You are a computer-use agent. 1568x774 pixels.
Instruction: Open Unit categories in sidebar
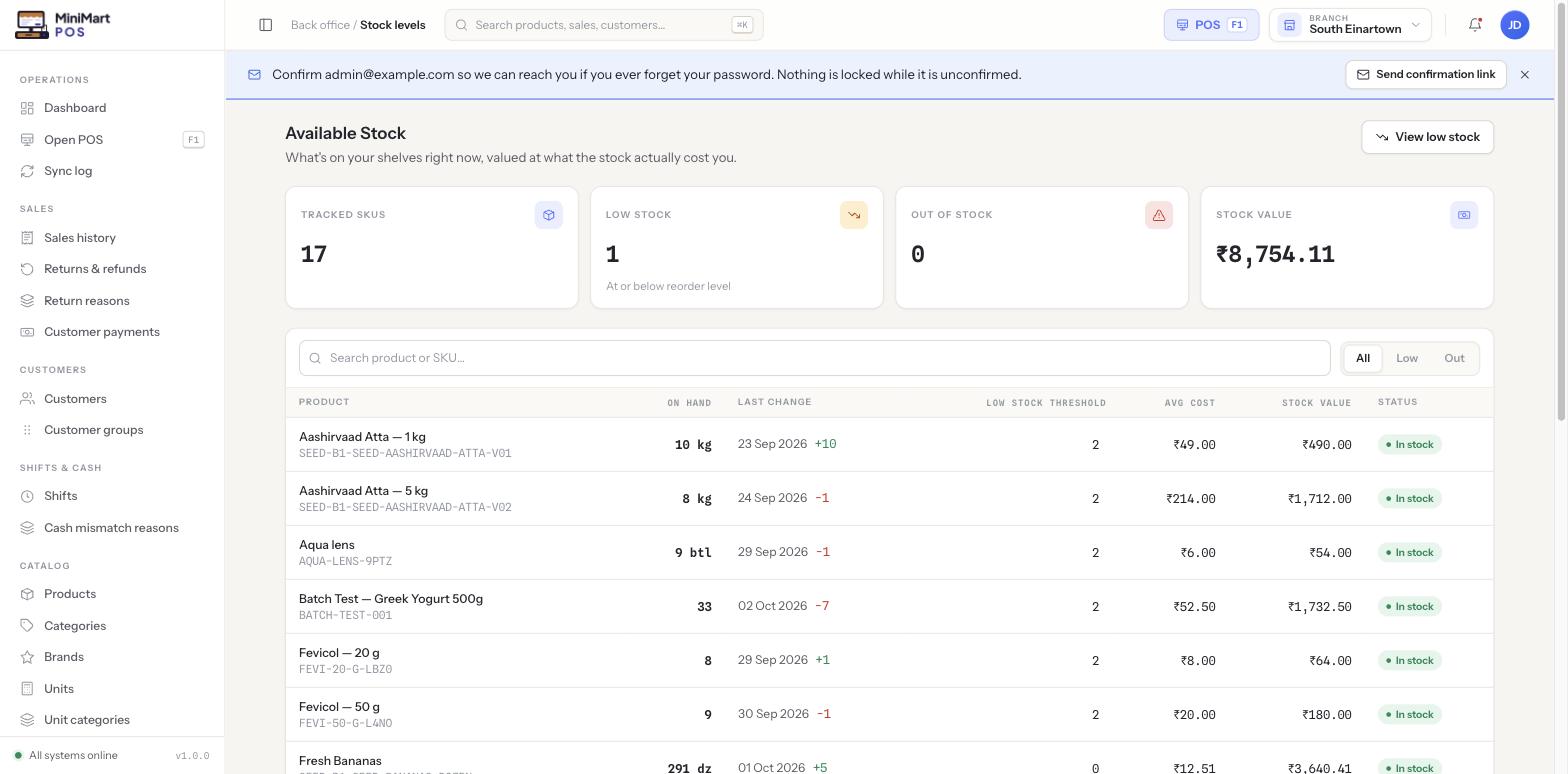coord(112,720)
